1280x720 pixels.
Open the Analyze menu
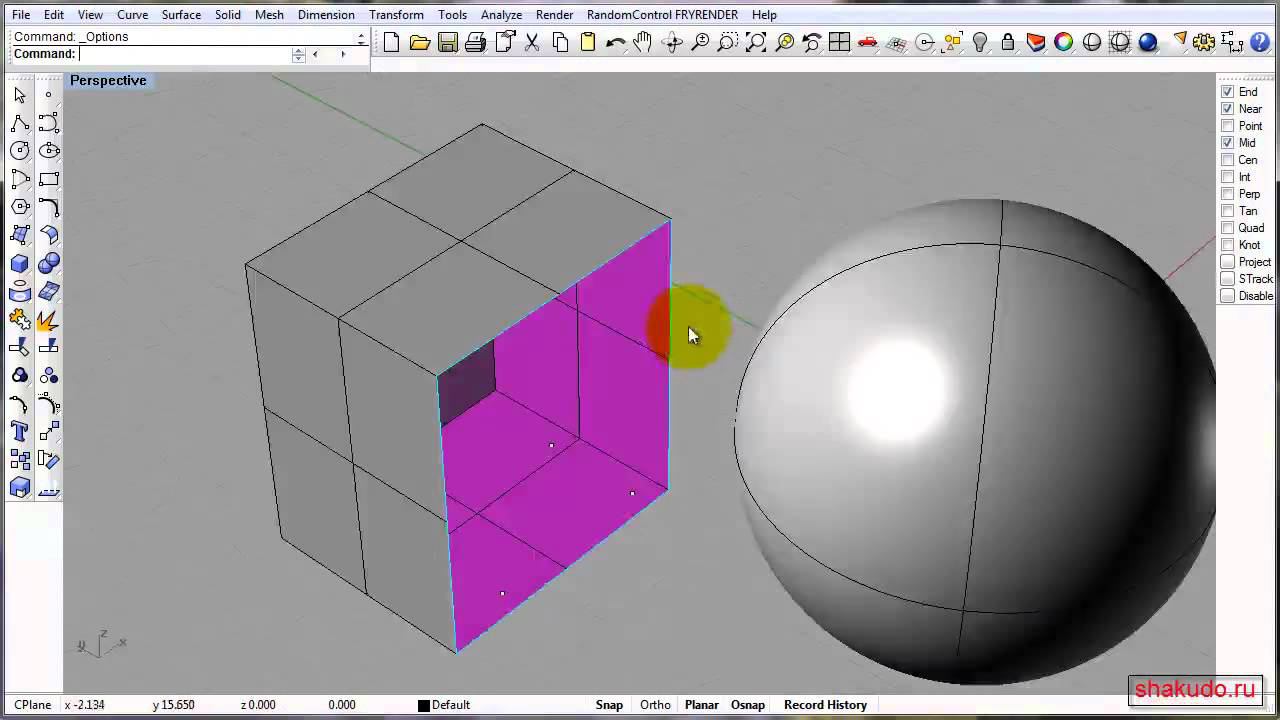point(501,15)
